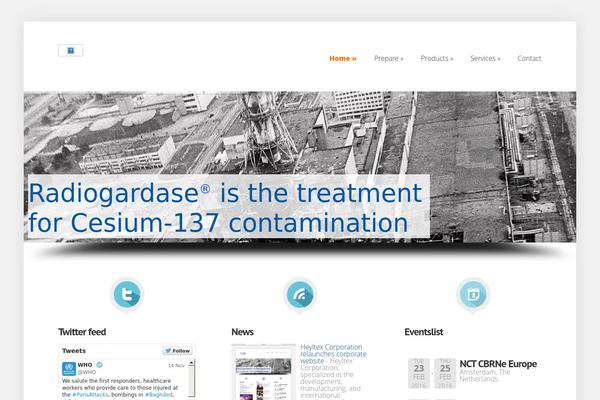The width and height of the screenshot is (600, 400).
Task: Open the WHO account name link
Action: click(x=85, y=365)
